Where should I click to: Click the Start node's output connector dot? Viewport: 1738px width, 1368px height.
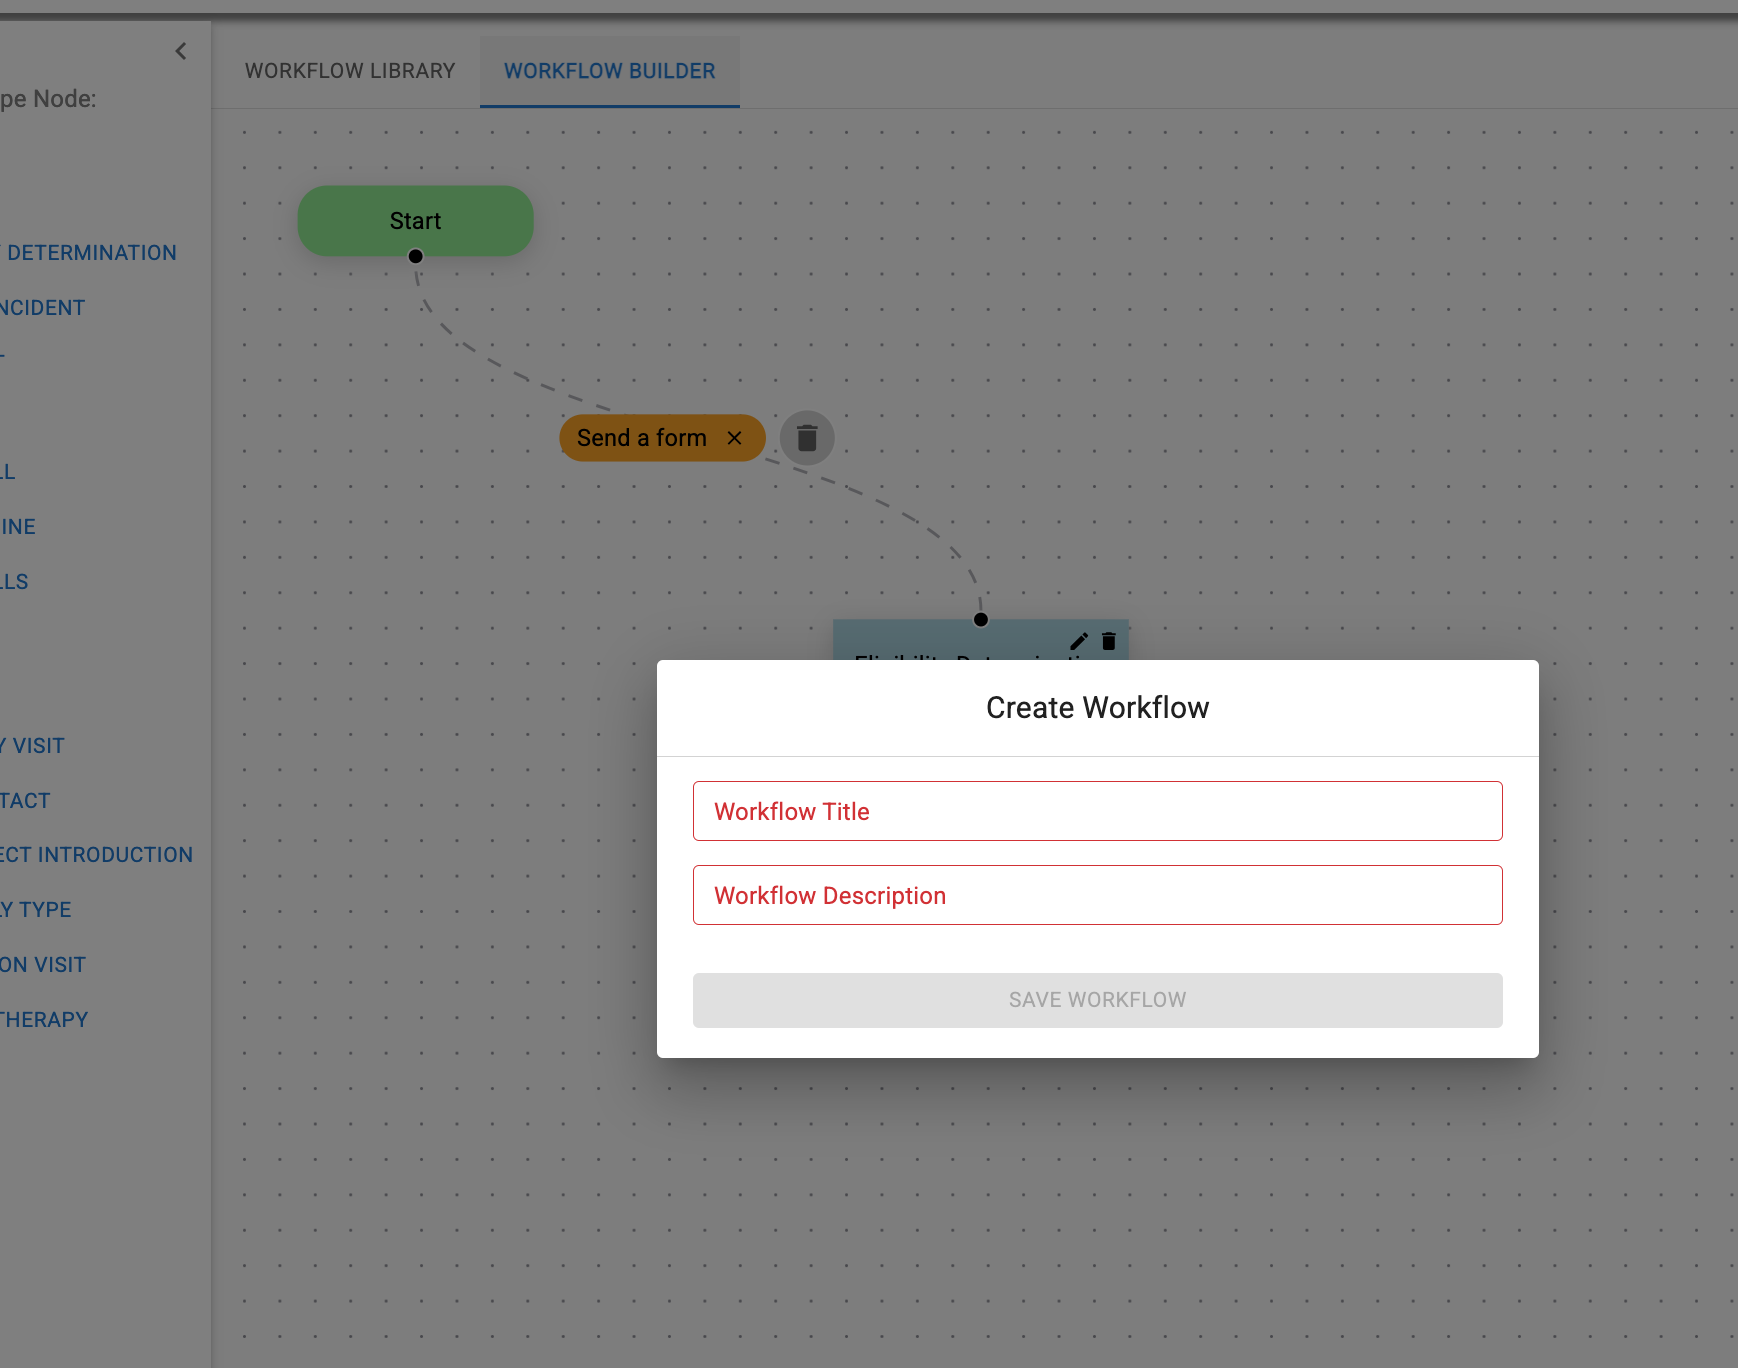(416, 256)
